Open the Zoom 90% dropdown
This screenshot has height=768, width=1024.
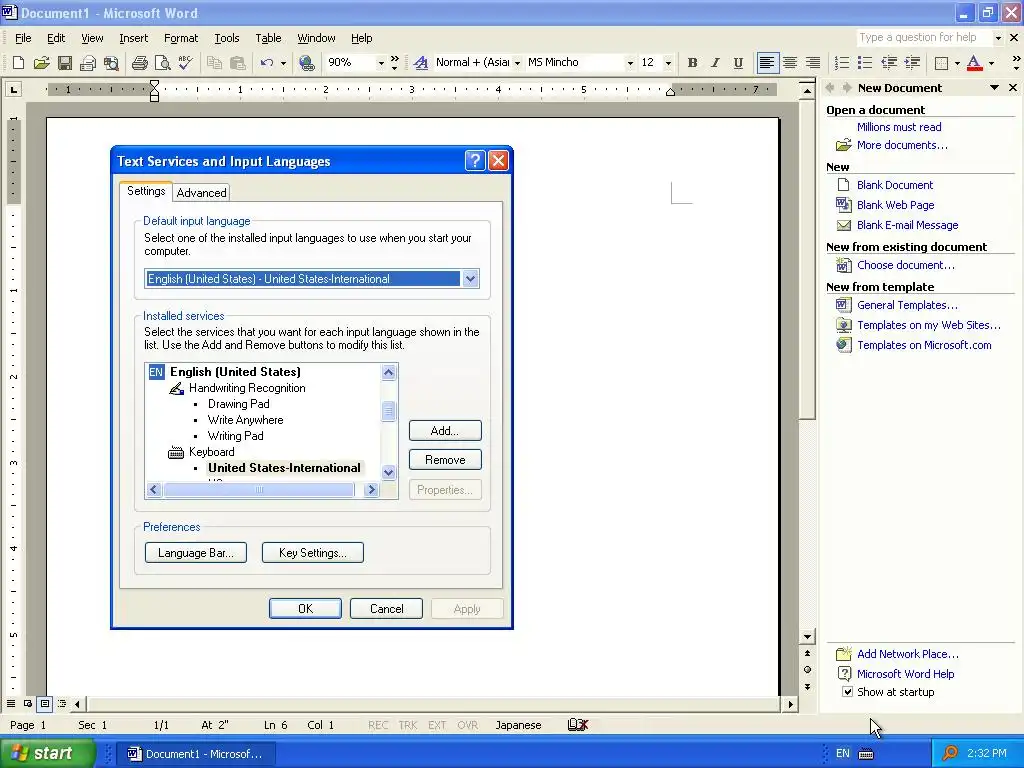[381, 63]
